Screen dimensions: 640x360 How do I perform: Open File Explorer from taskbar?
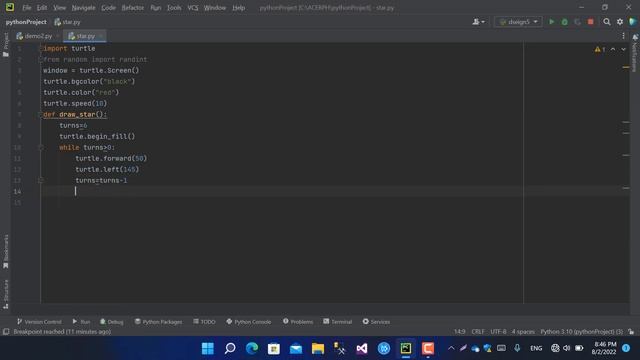tap(318, 348)
